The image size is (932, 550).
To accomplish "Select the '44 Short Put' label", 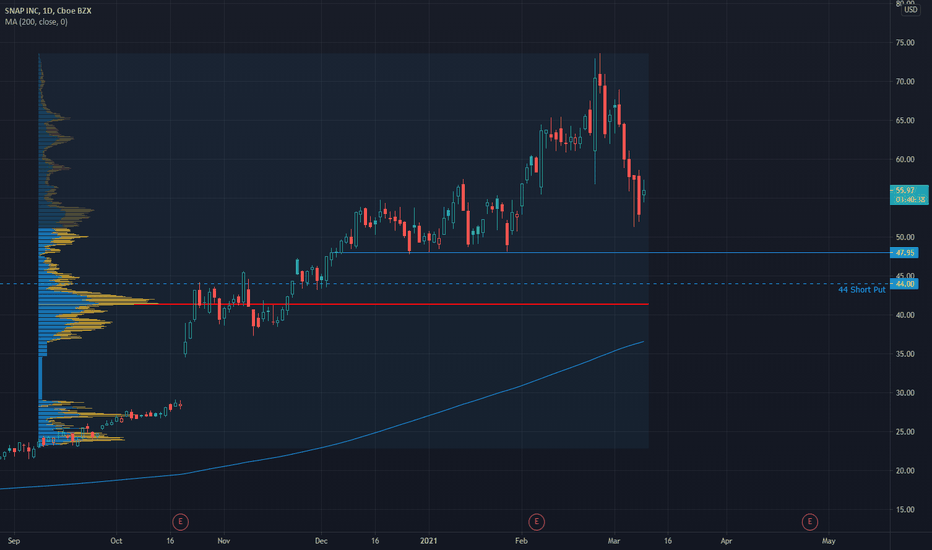I will coord(861,290).
